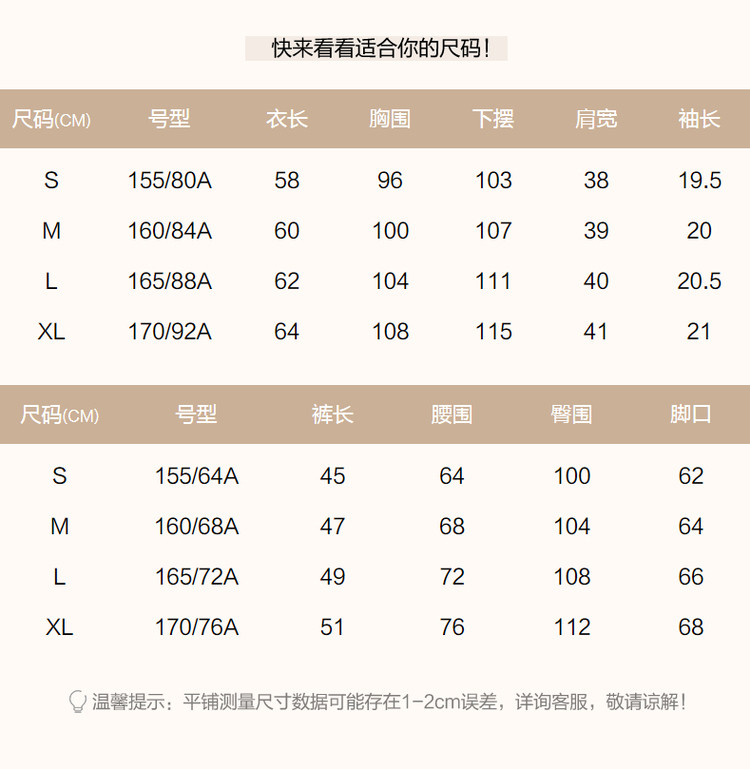This screenshot has width=750, height=769.
Task: Click the 温馨提示 measurement note text
Action: (x=390, y=702)
